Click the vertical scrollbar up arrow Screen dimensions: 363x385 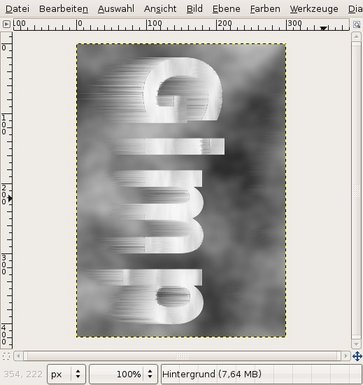tap(356, 36)
